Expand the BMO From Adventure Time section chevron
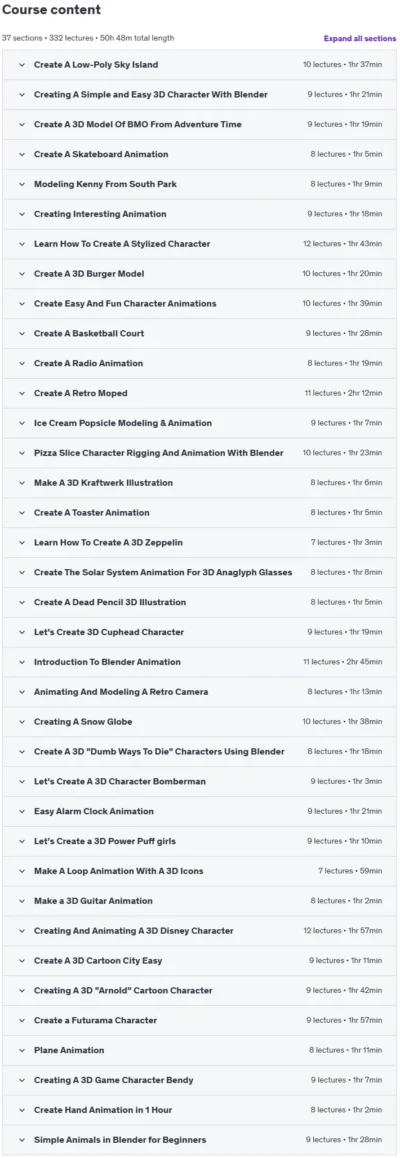This screenshot has height=1158, width=400. point(22,125)
